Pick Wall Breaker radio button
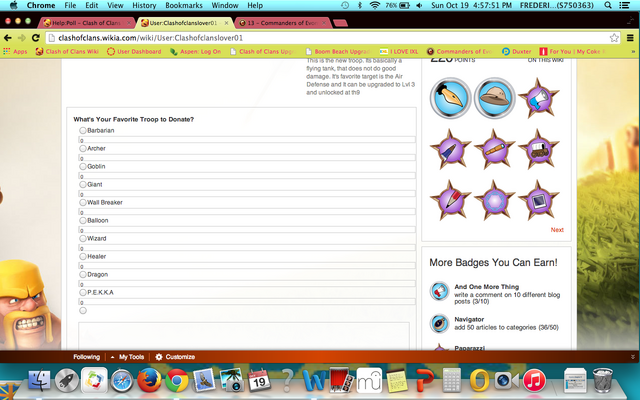Viewport: 640px width, 400px height. tap(83, 202)
